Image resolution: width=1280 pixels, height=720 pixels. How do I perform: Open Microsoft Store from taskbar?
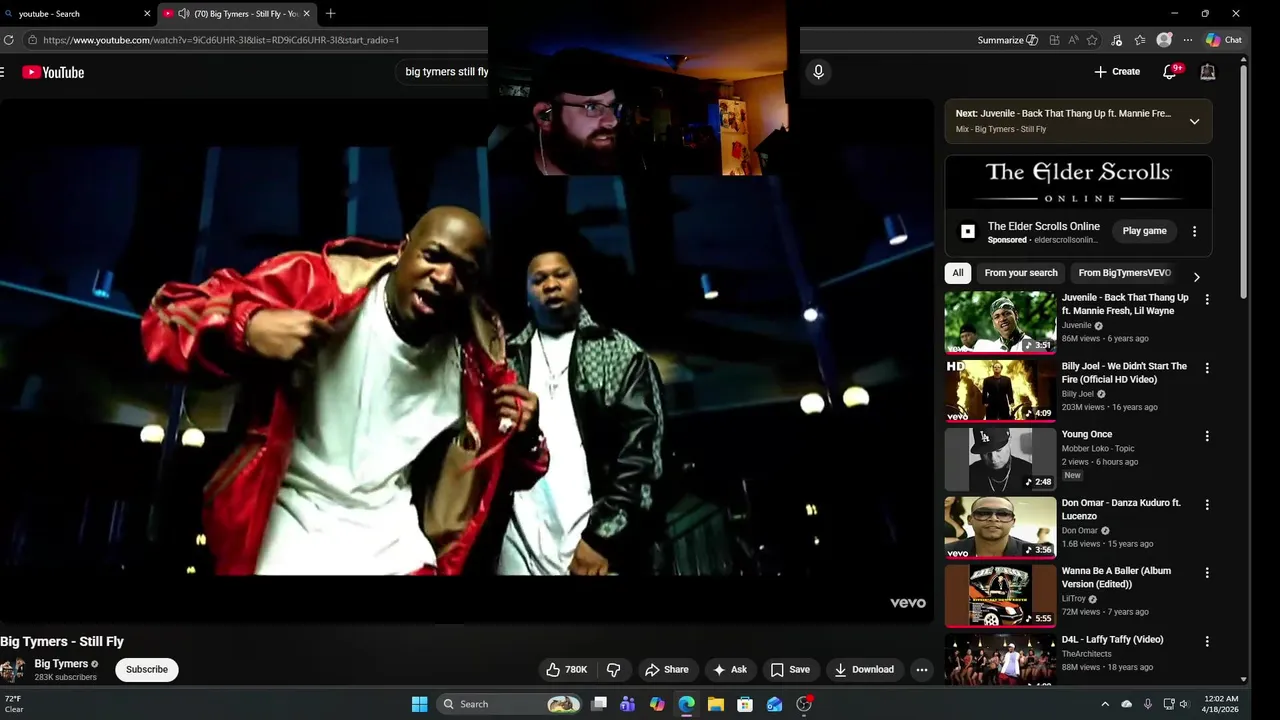(x=745, y=704)
